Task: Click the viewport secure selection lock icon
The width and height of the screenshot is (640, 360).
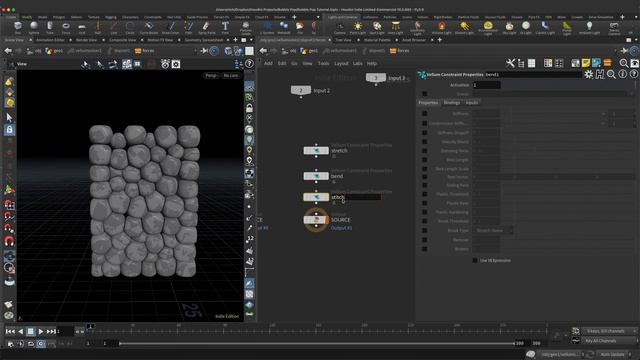Action: tap(9, 130)
